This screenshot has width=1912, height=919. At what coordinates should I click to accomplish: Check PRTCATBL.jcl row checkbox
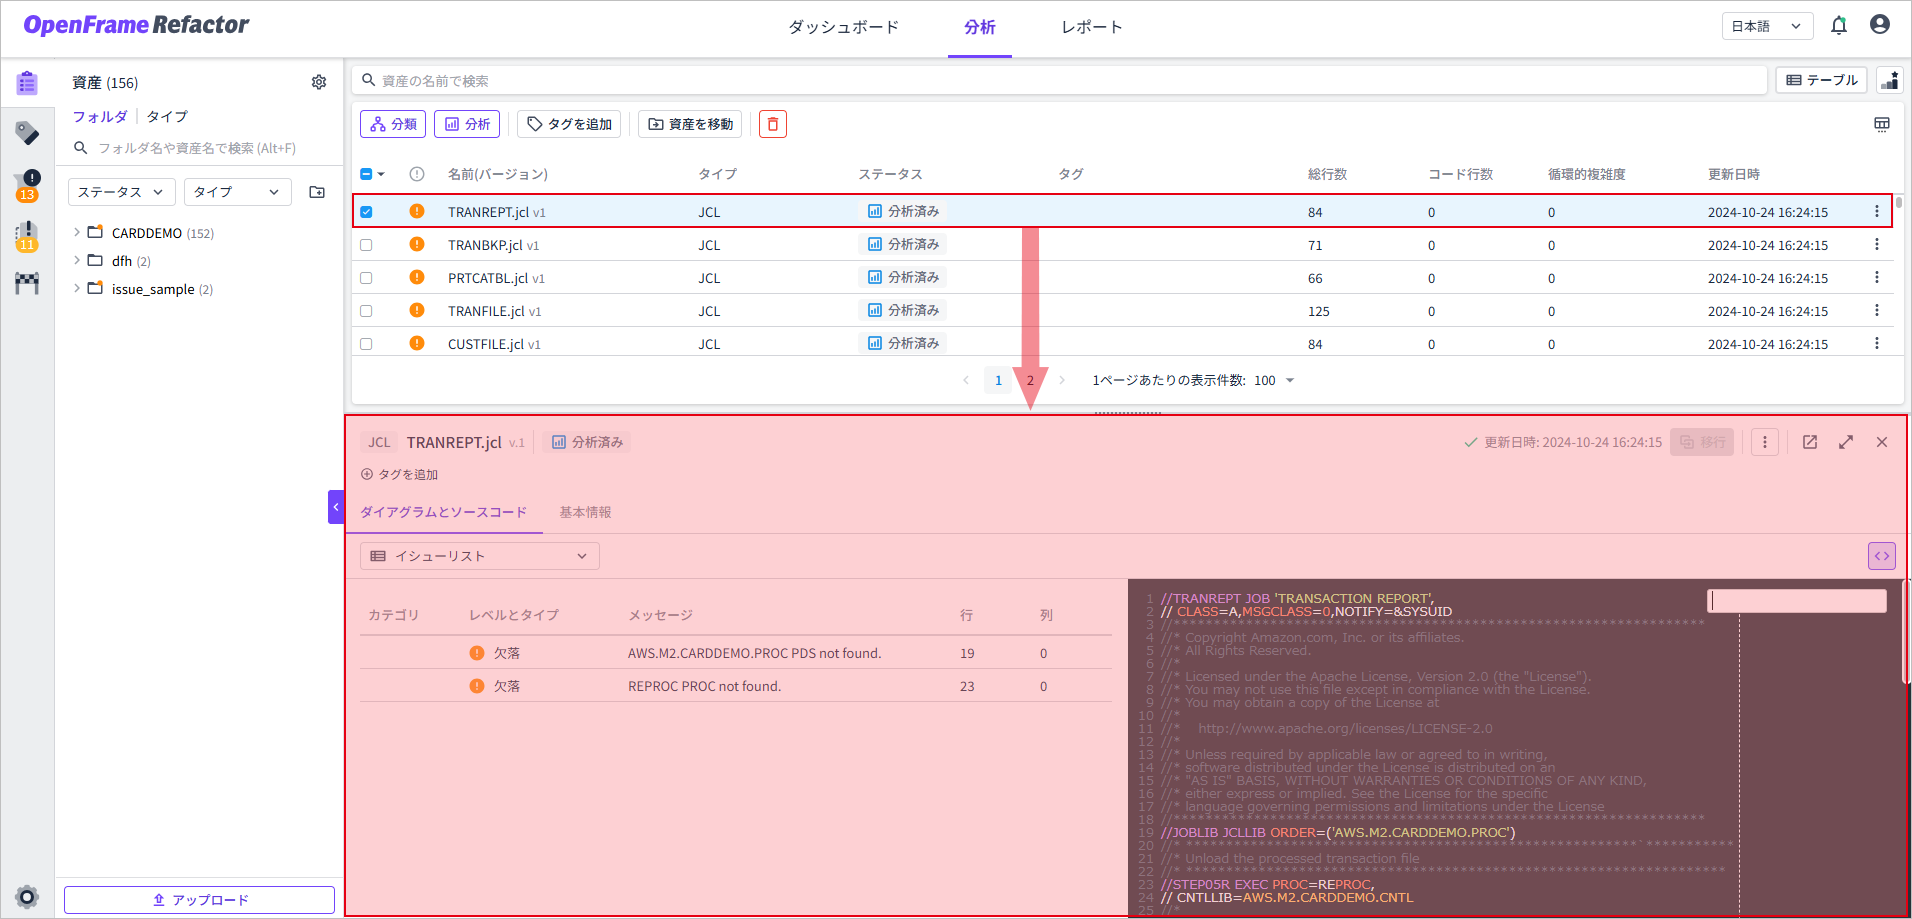click(x=366, y=278)
